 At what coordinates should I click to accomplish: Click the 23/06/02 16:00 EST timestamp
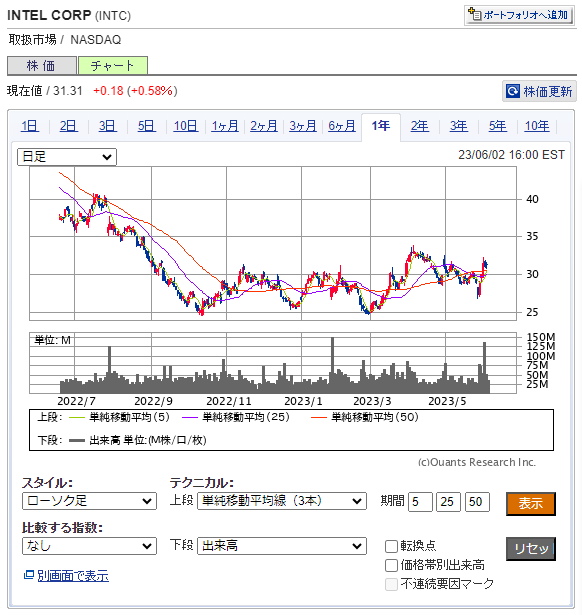pos(511,155)
